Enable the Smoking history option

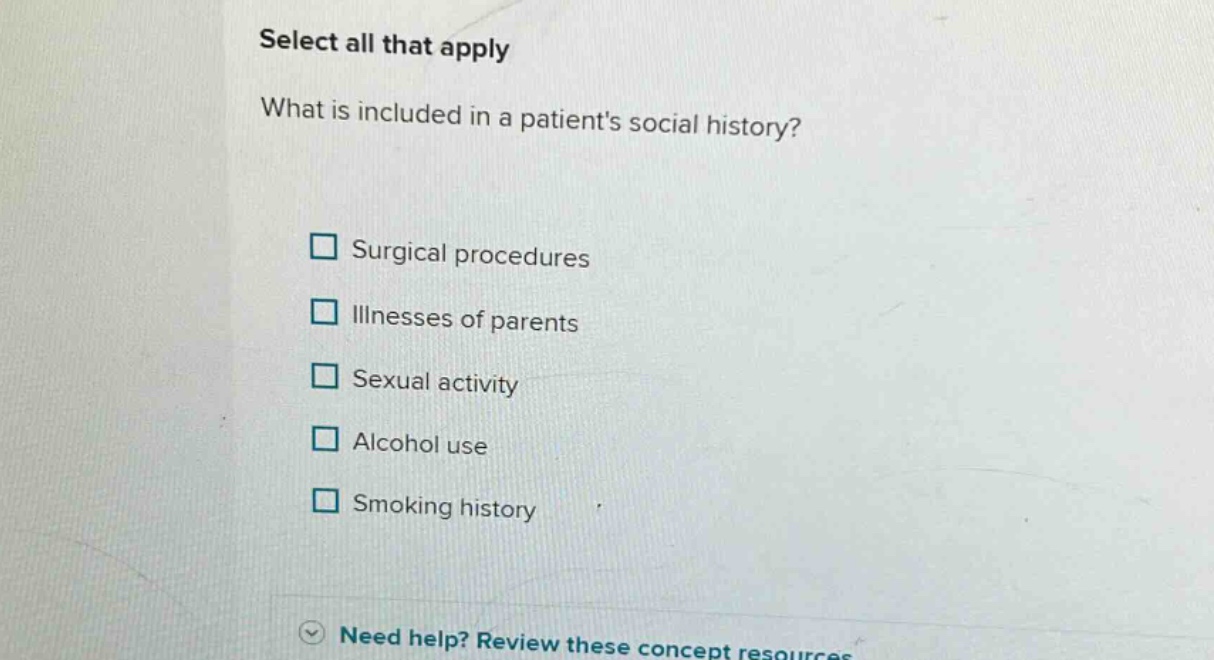322,501
